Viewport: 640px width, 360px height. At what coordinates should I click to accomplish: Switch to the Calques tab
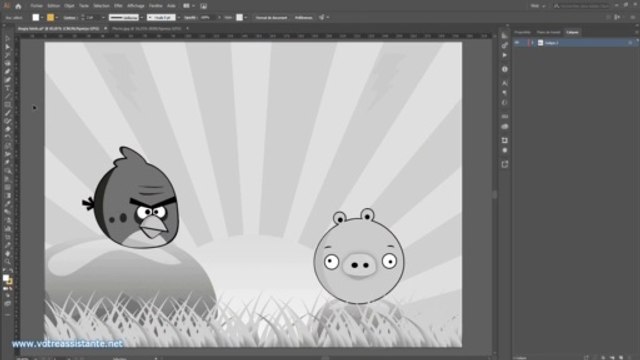click(572, 32)
